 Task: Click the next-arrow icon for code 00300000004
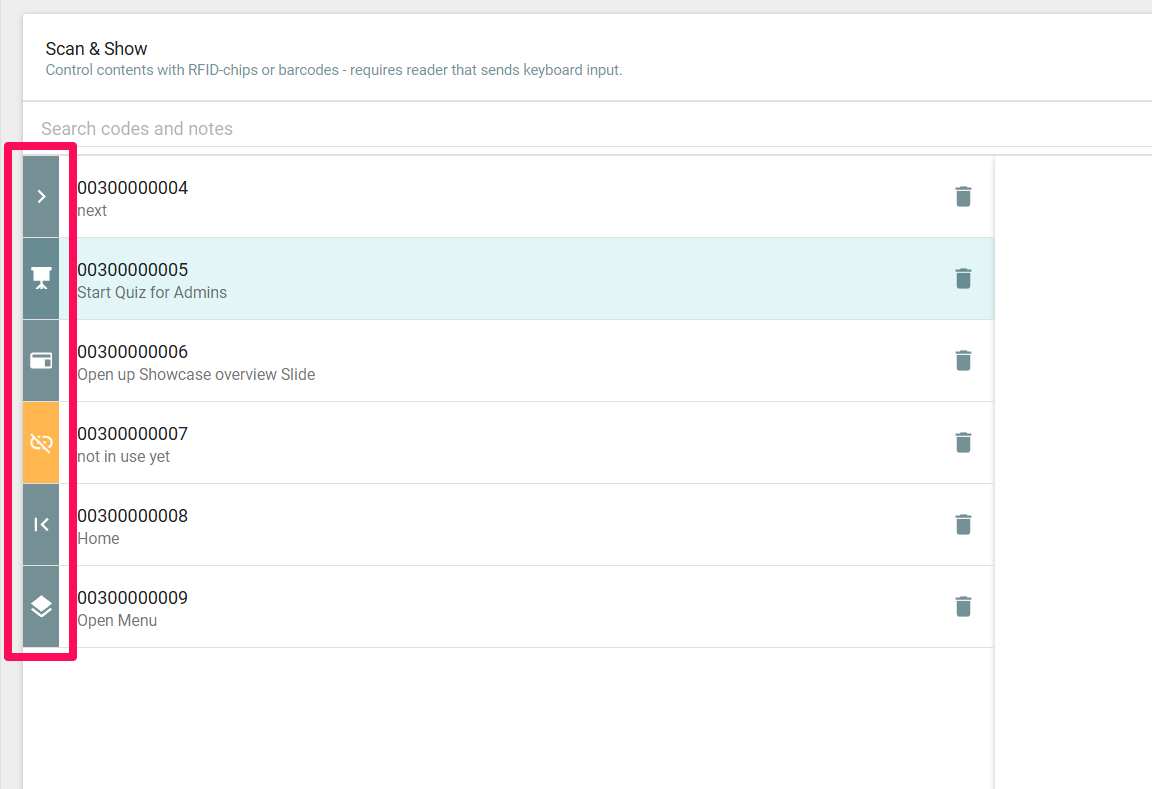pyautogui.click(x=41, y=197)
